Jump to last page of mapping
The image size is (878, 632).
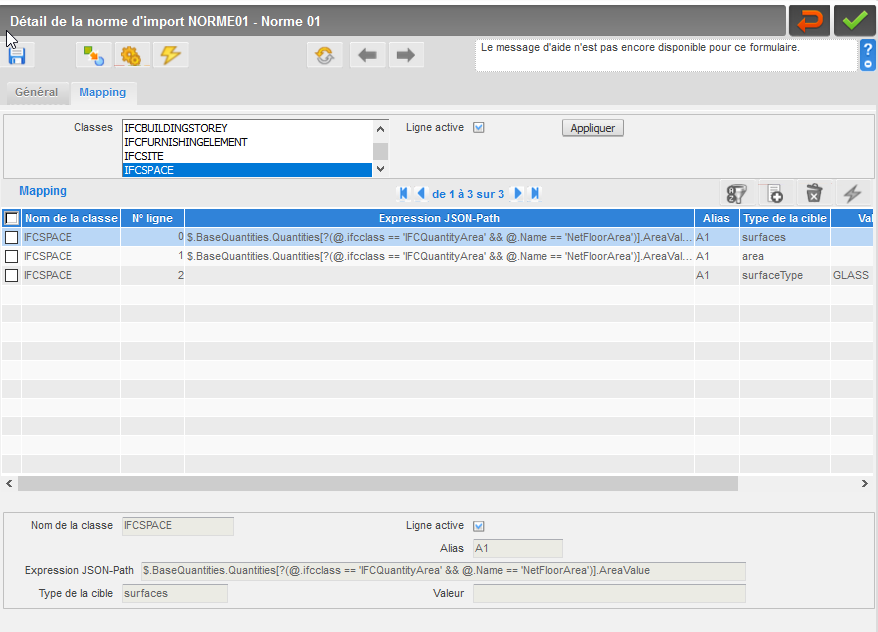[535, 194]
